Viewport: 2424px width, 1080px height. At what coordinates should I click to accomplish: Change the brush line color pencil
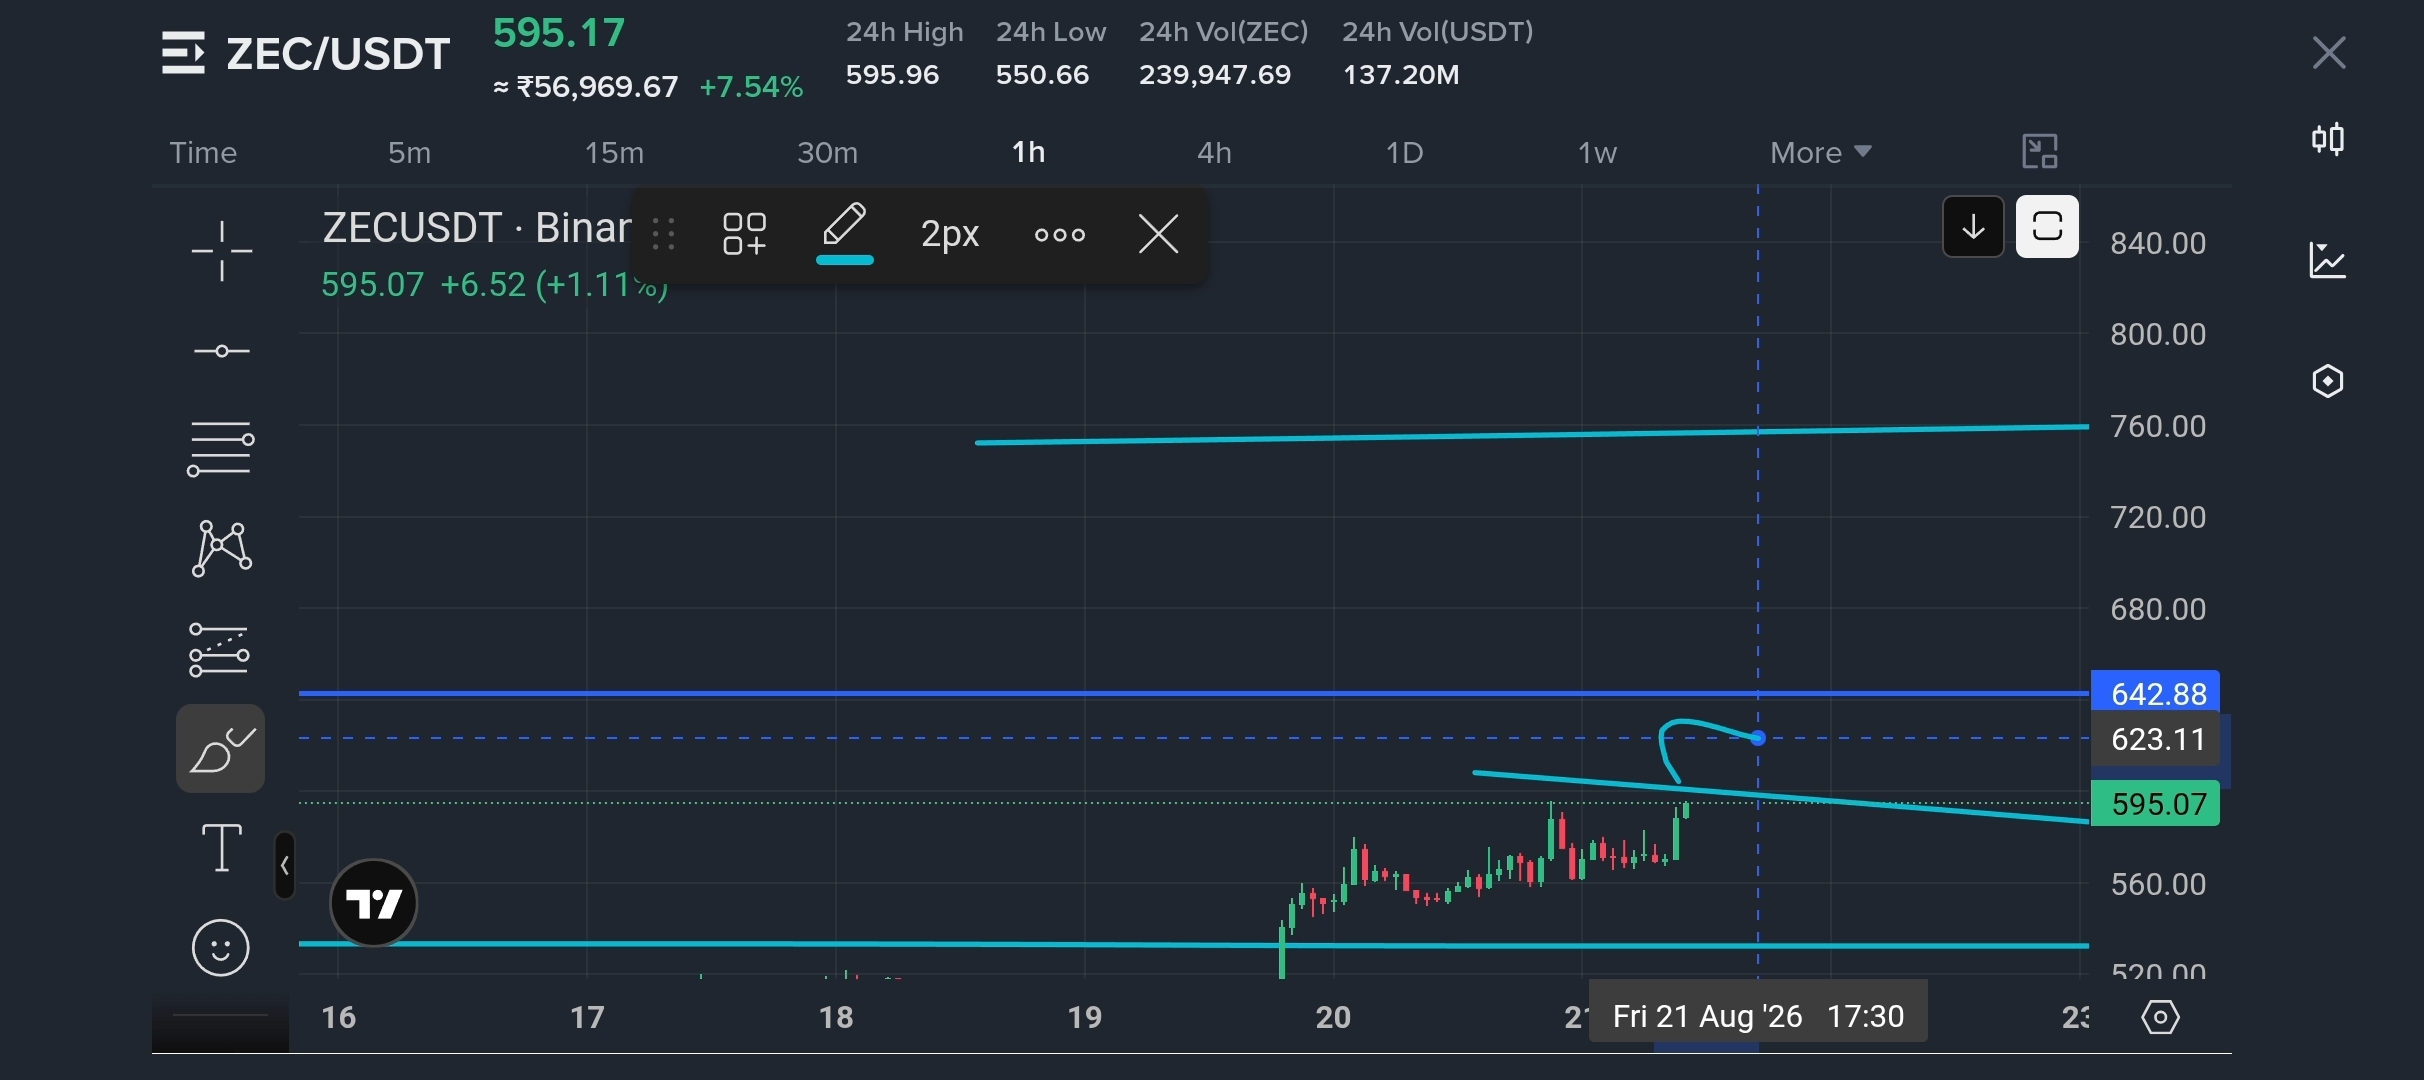click(x=845, y=232)
